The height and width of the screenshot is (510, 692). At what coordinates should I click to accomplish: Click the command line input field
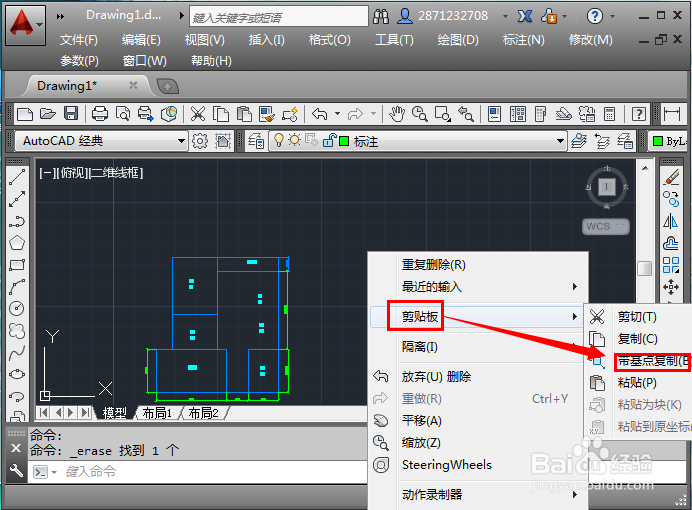tap(212, 472)
